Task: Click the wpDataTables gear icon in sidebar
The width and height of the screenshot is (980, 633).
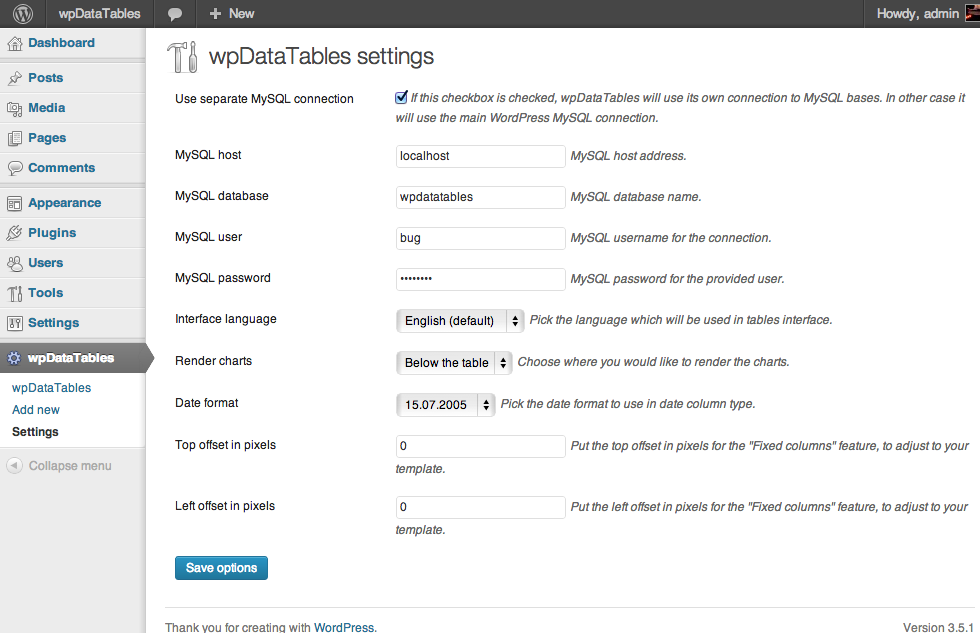Action: (x=14, y=358)
